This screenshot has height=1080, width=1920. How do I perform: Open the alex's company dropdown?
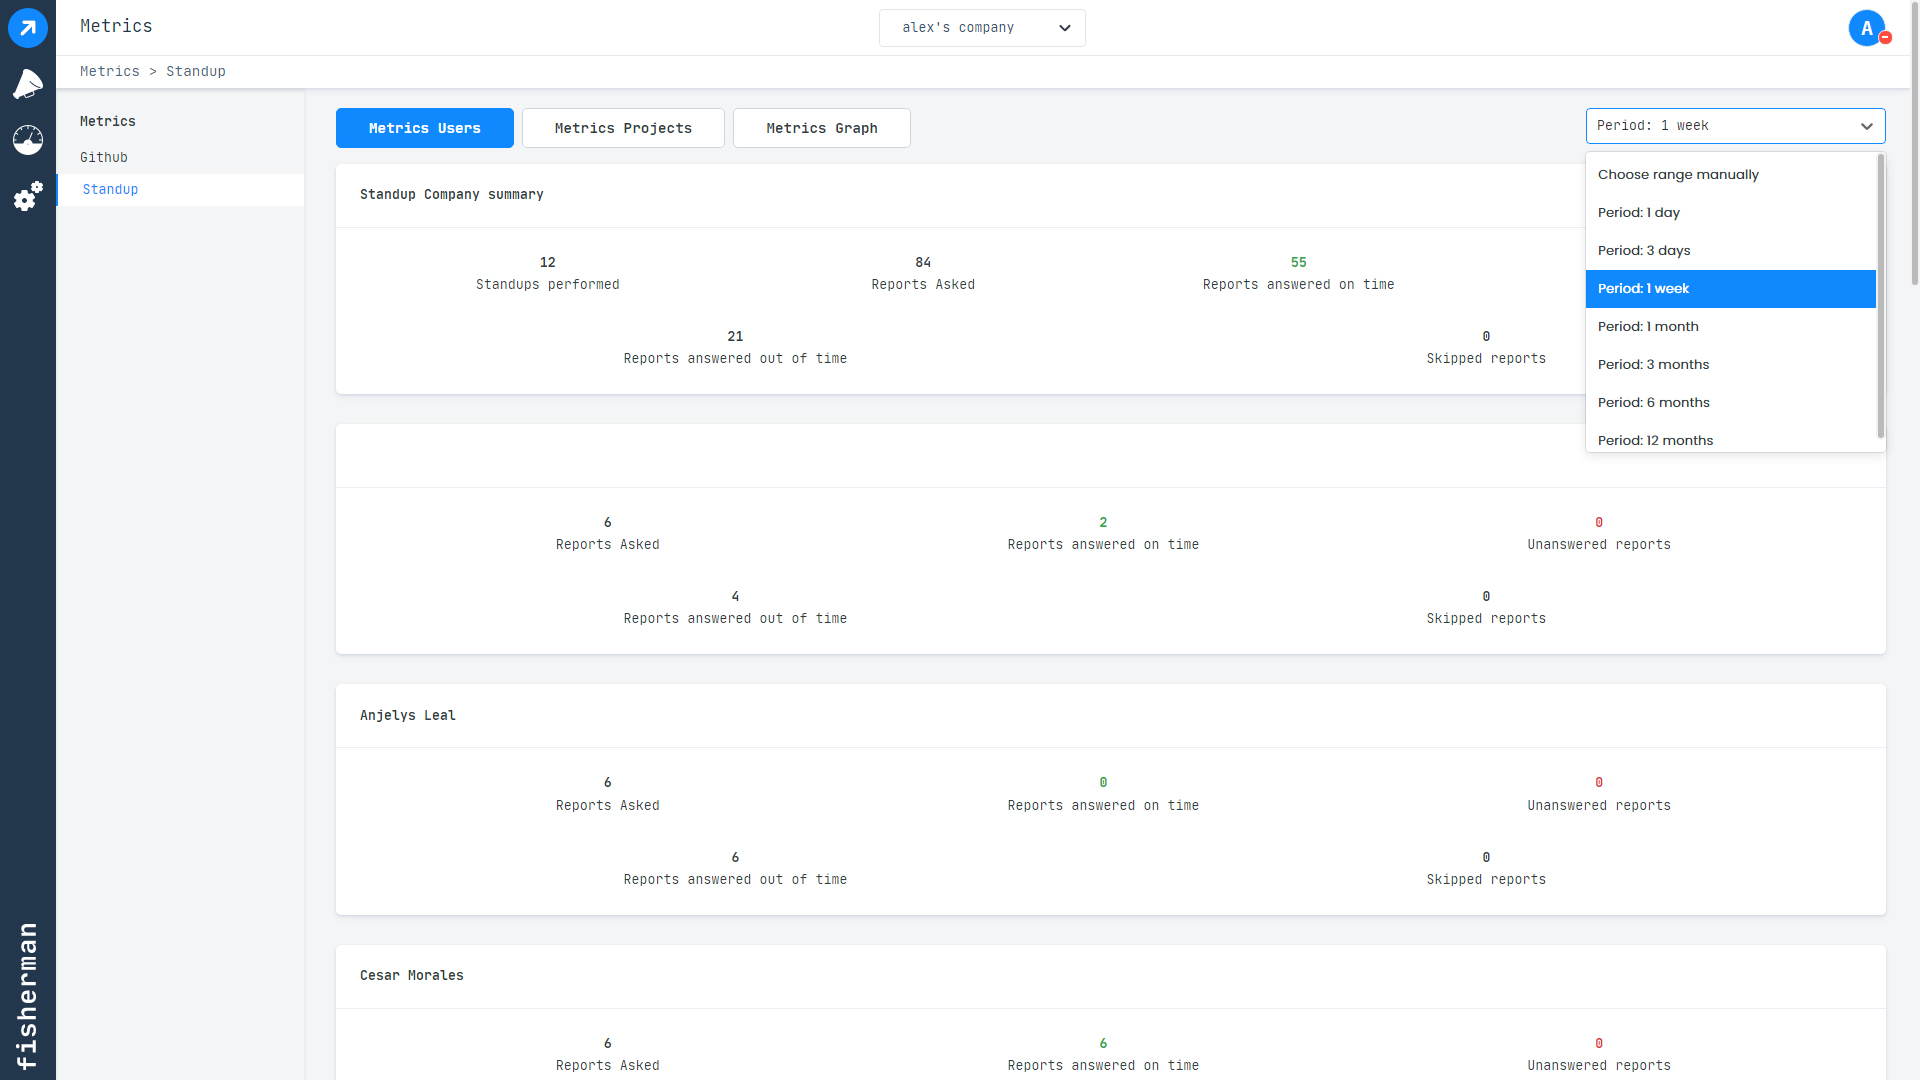[x=981, y=27]
